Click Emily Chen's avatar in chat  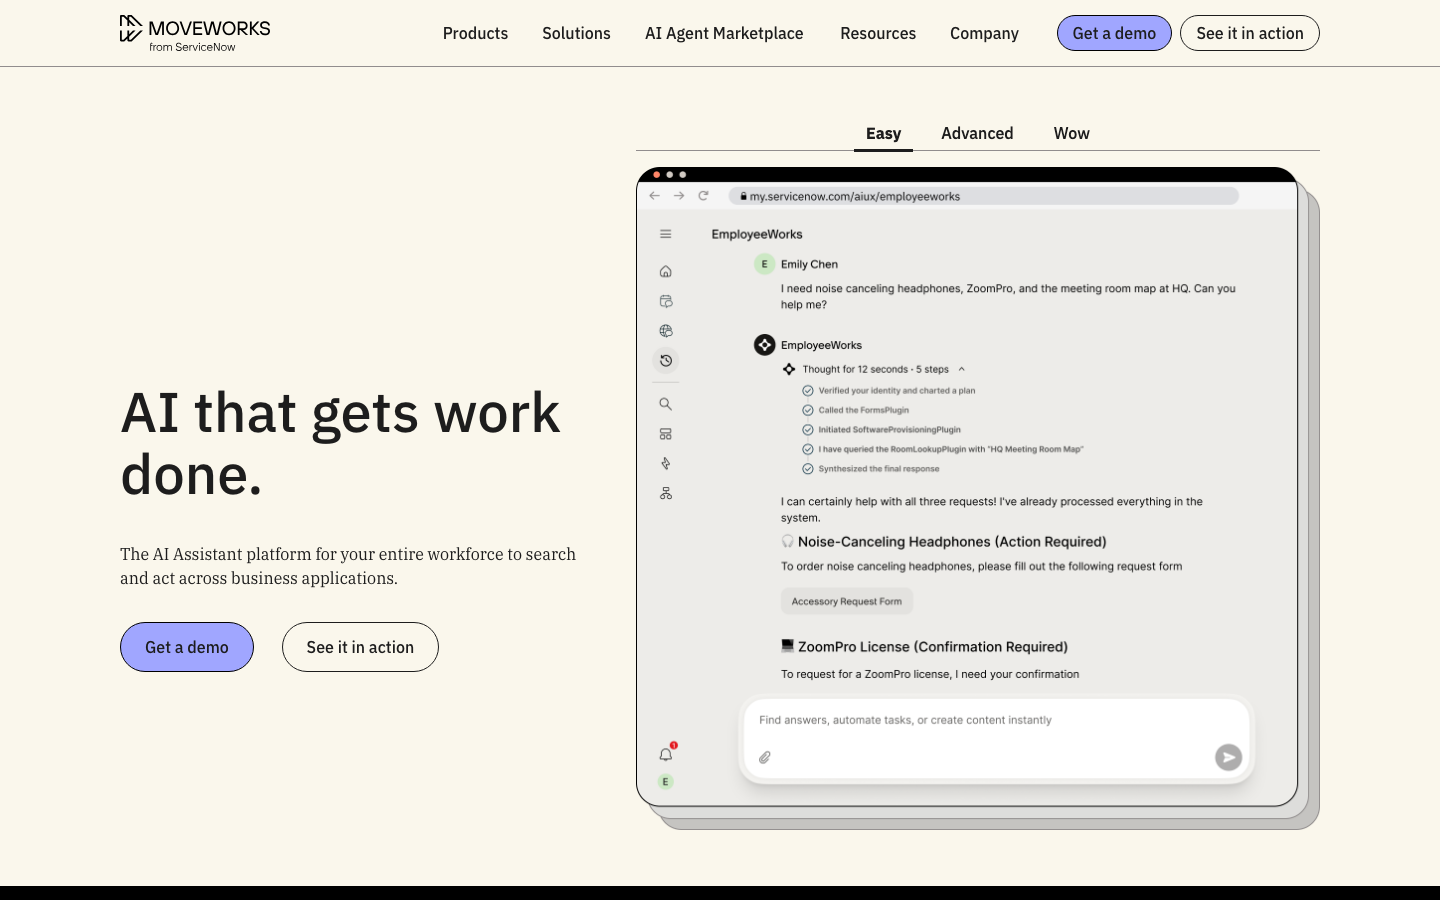[765, 264]
